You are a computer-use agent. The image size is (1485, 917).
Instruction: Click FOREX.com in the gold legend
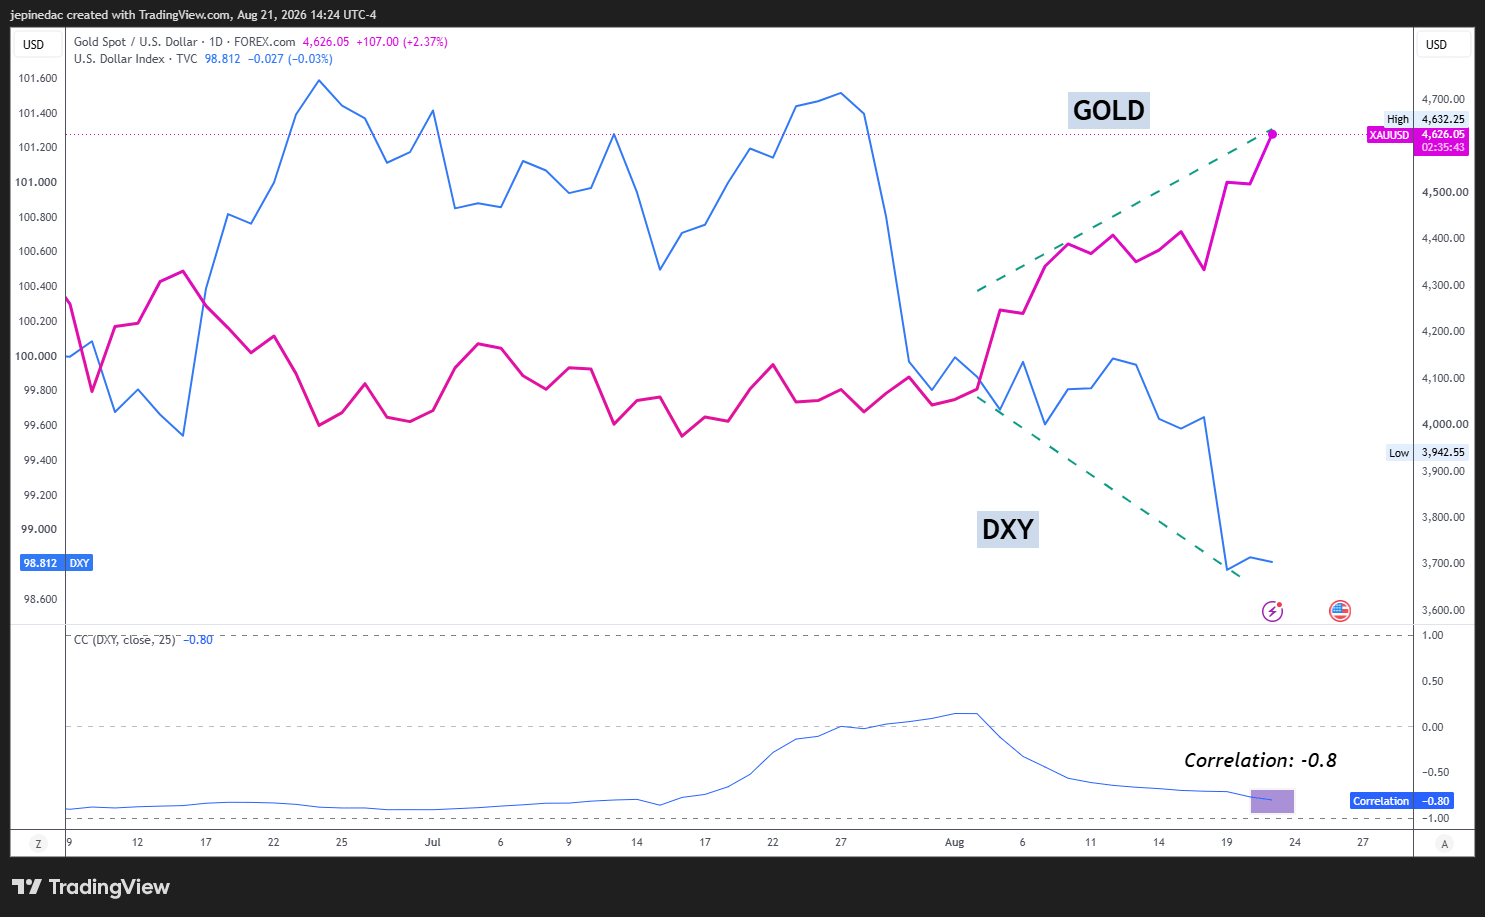[265, 42]
